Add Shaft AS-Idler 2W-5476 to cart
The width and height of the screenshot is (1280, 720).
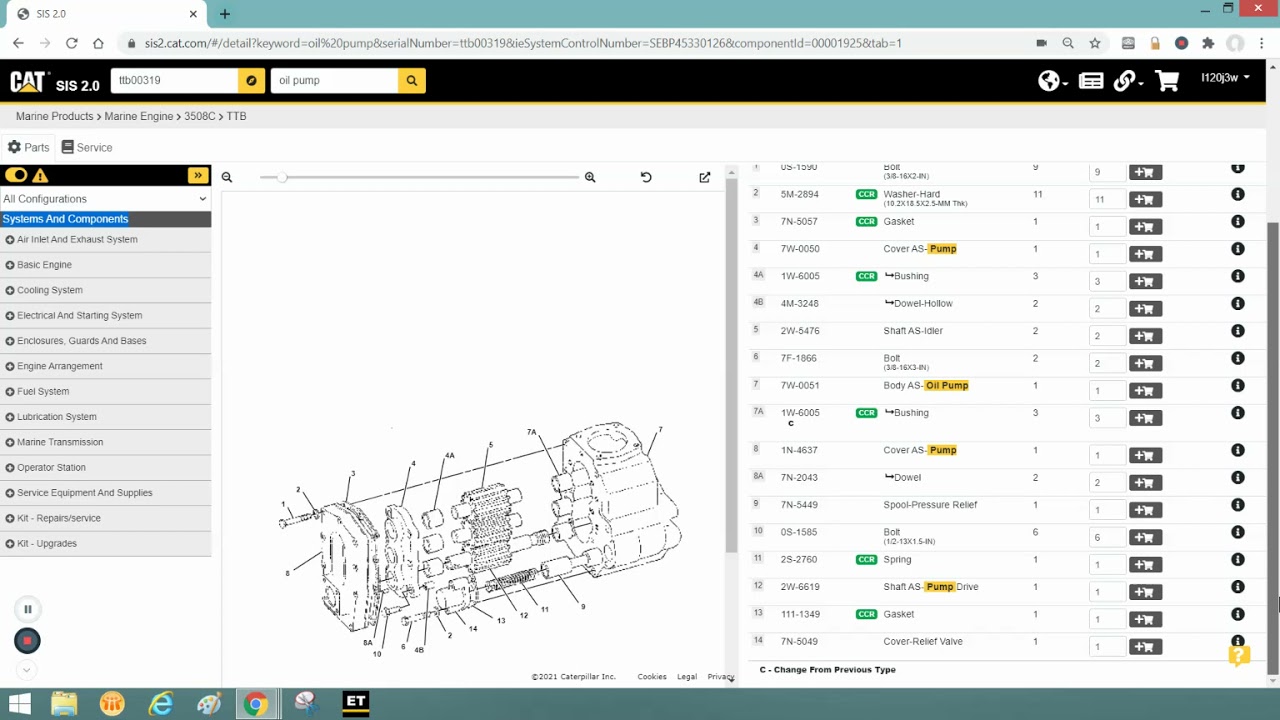click(x=1145, y=336)
